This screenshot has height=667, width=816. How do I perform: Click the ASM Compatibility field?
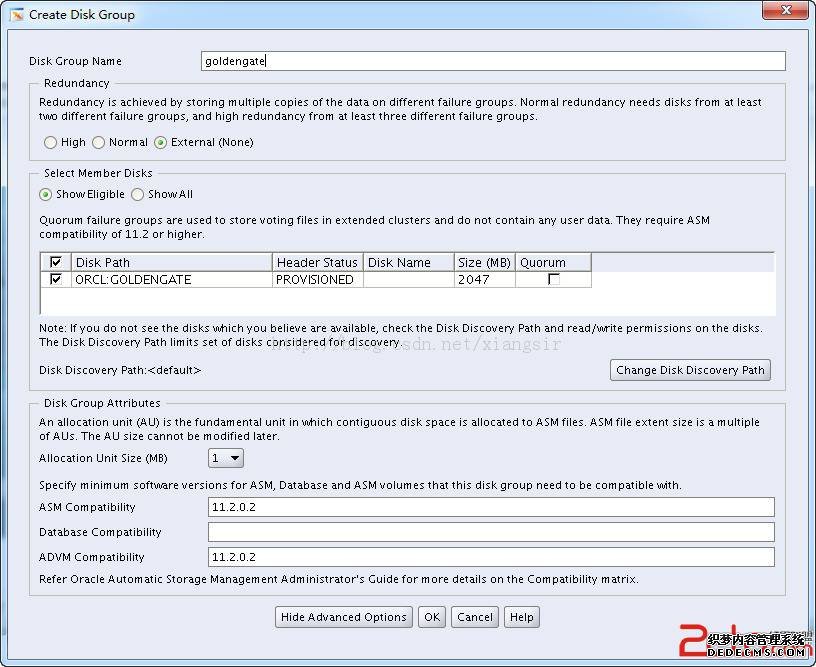pyautogui.click(x=491, y=507)
